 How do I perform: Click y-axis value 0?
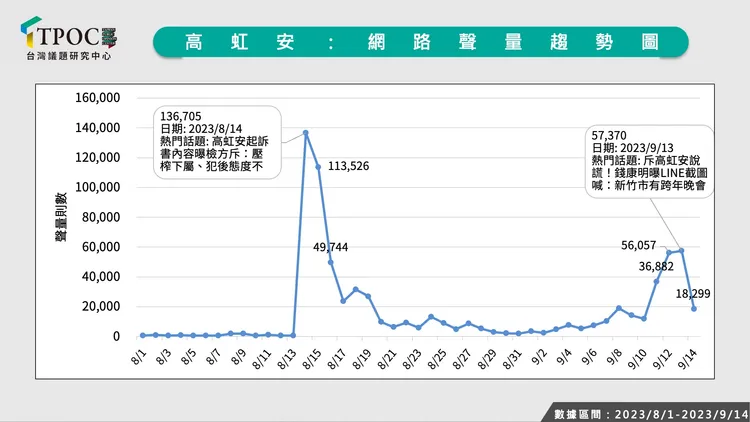click(116, 336)
